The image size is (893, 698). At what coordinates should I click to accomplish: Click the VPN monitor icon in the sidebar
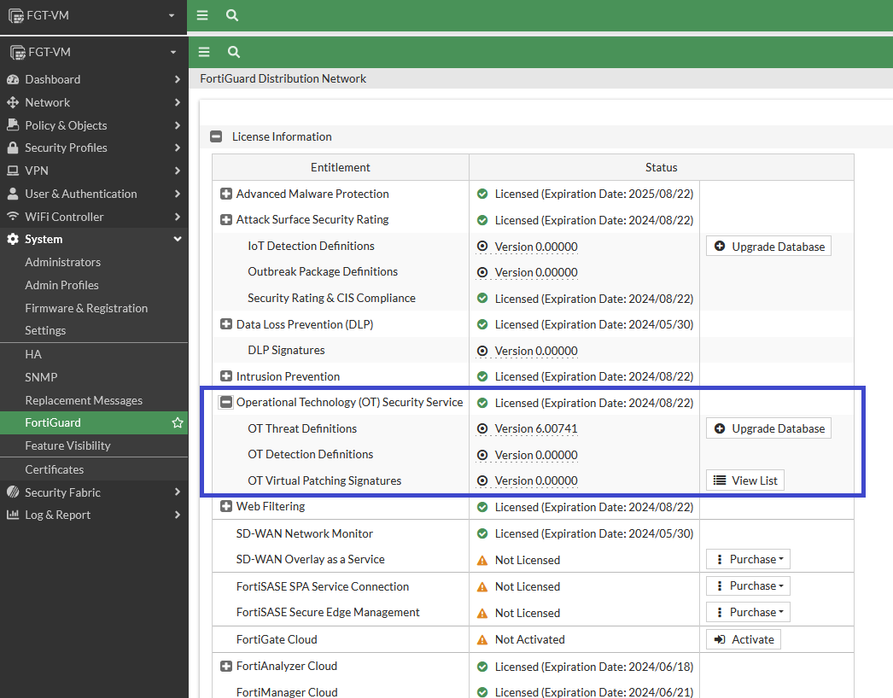[13, 171]
